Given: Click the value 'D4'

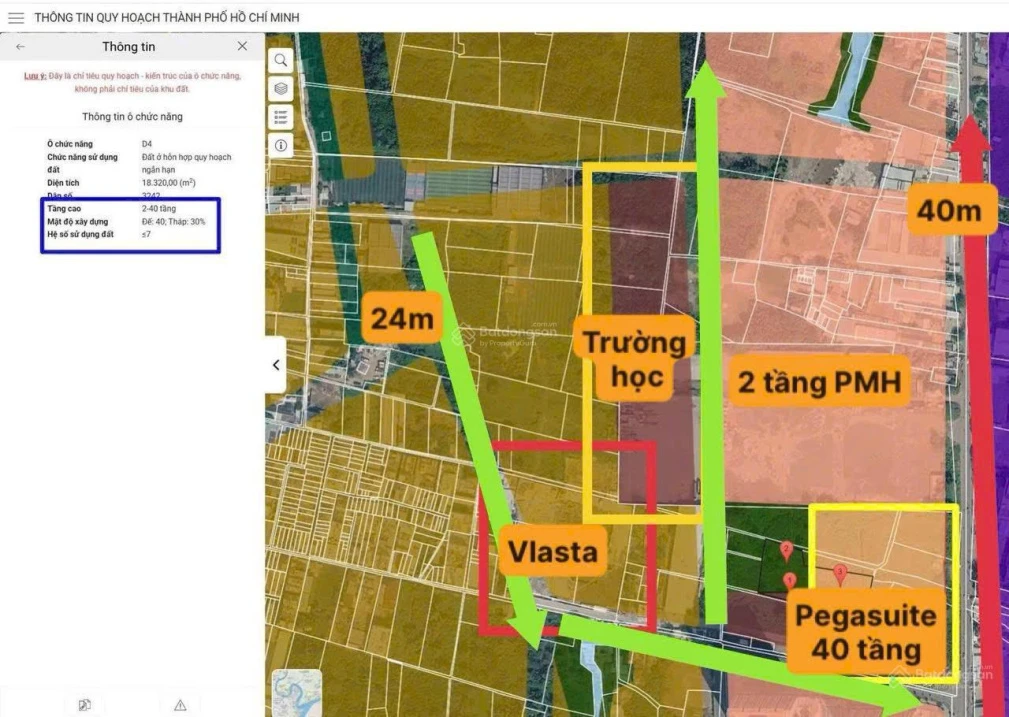Looking at the screenshot, I should click(x=147, y=144).
